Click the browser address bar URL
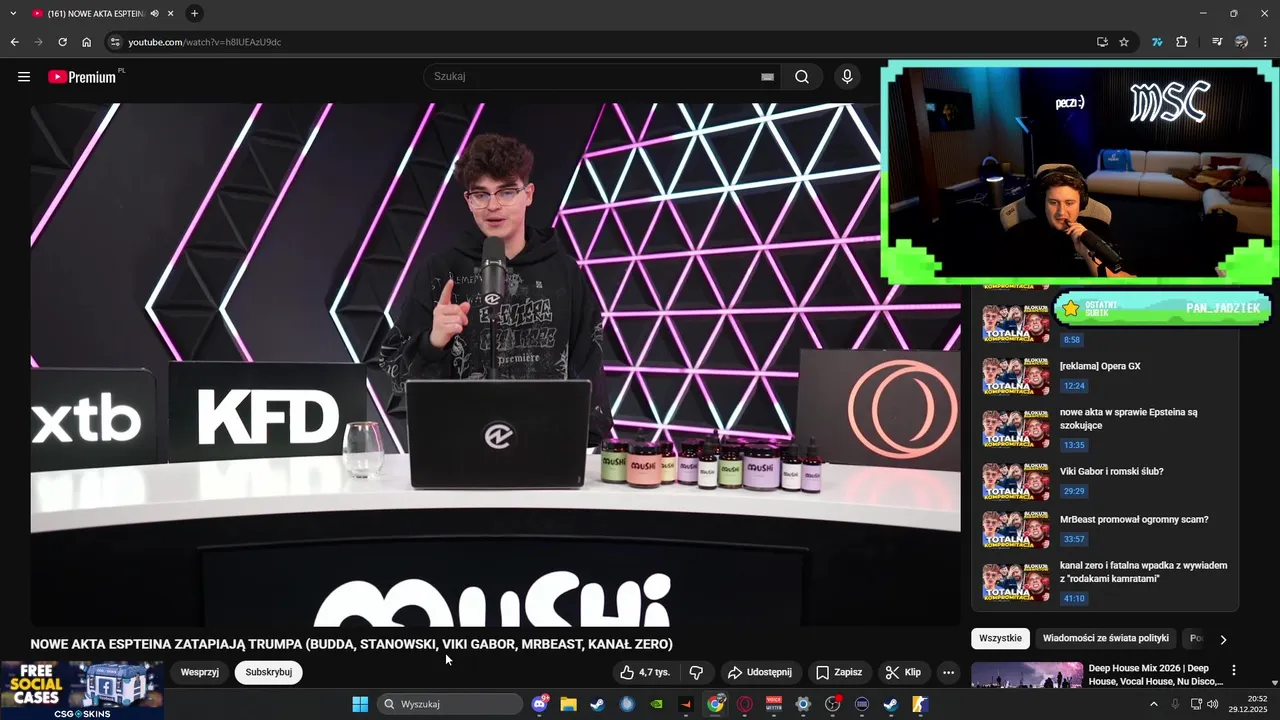Image resolution: width=1280 pixels, height=720 pixels. coord(204,42)
